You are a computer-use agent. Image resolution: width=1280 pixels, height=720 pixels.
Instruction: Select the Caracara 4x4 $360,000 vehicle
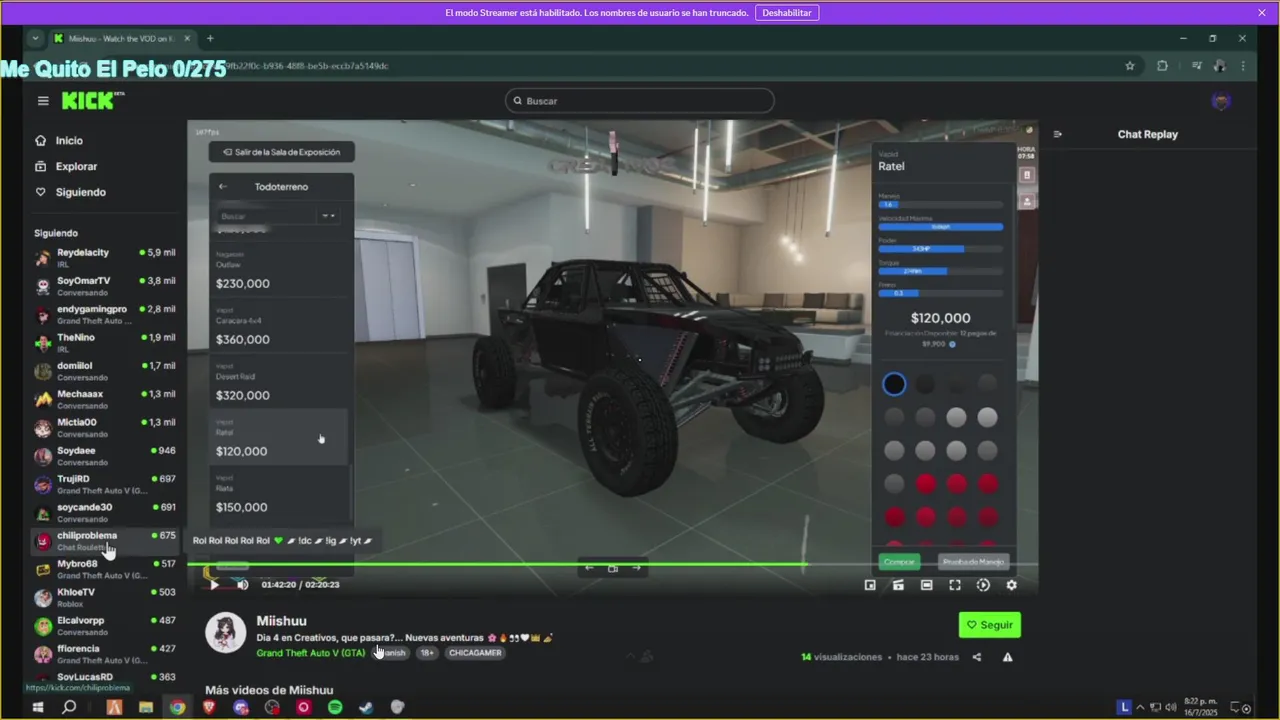pos(280,326)
